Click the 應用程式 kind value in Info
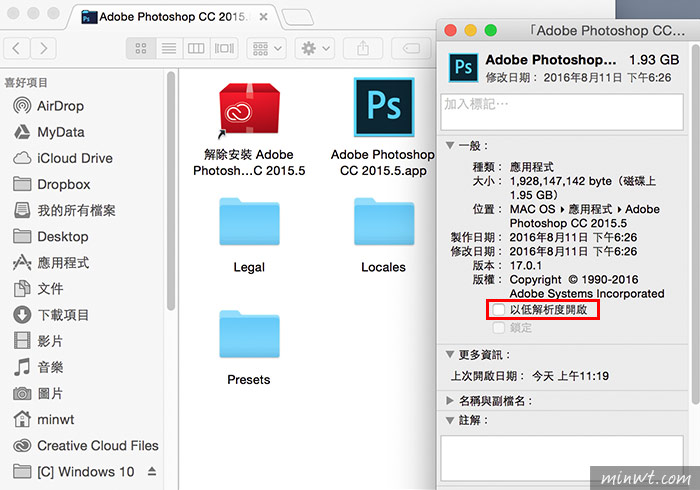700x490 pixels. (532, 167)
